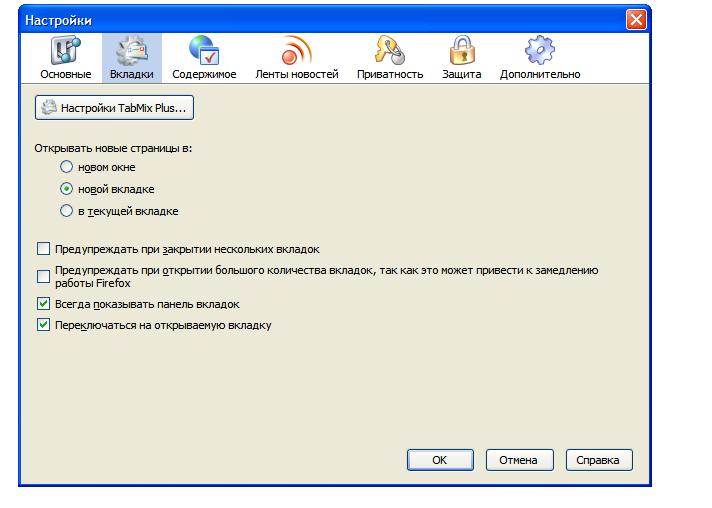Screen dimensions: 712x508
Task: Close the Настройки dialog window
Action: pos(636,20)
